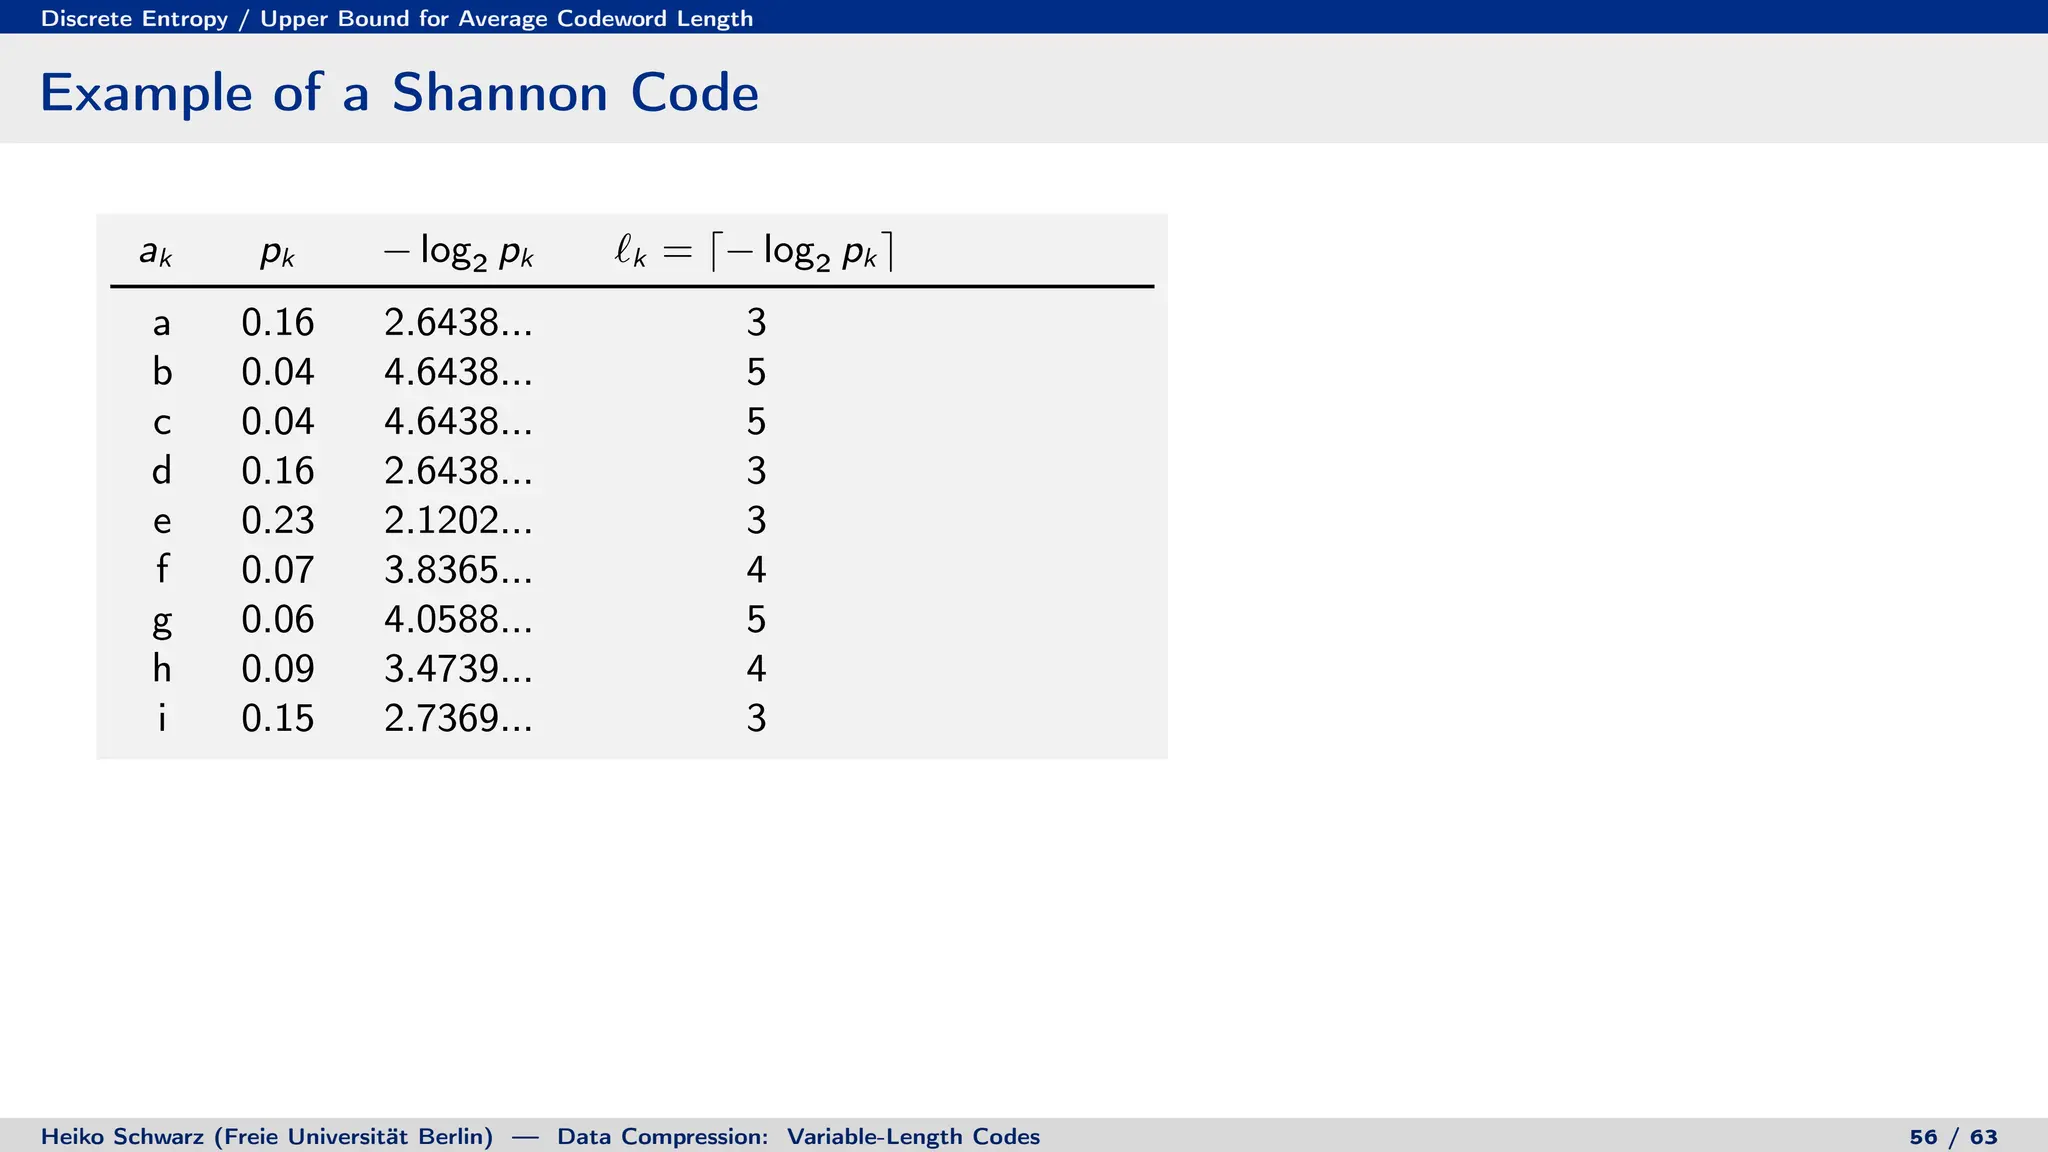Viewport: 2048px width, 1152px height.
Task: Click the value '2.6438...' in row a
Action: 459,323
